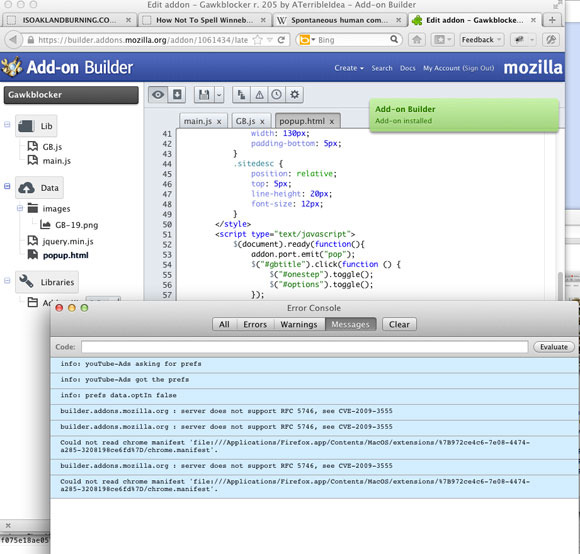Open jquery.min.js in the tree
Image resolution: width=580 pixels, height=554 pixels.
(68, 241)
